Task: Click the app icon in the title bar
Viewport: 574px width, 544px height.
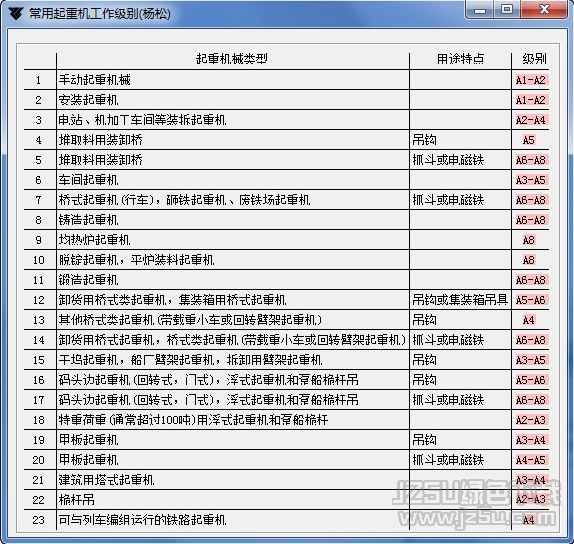Action: pyautogui.click(x=16, y=14)
